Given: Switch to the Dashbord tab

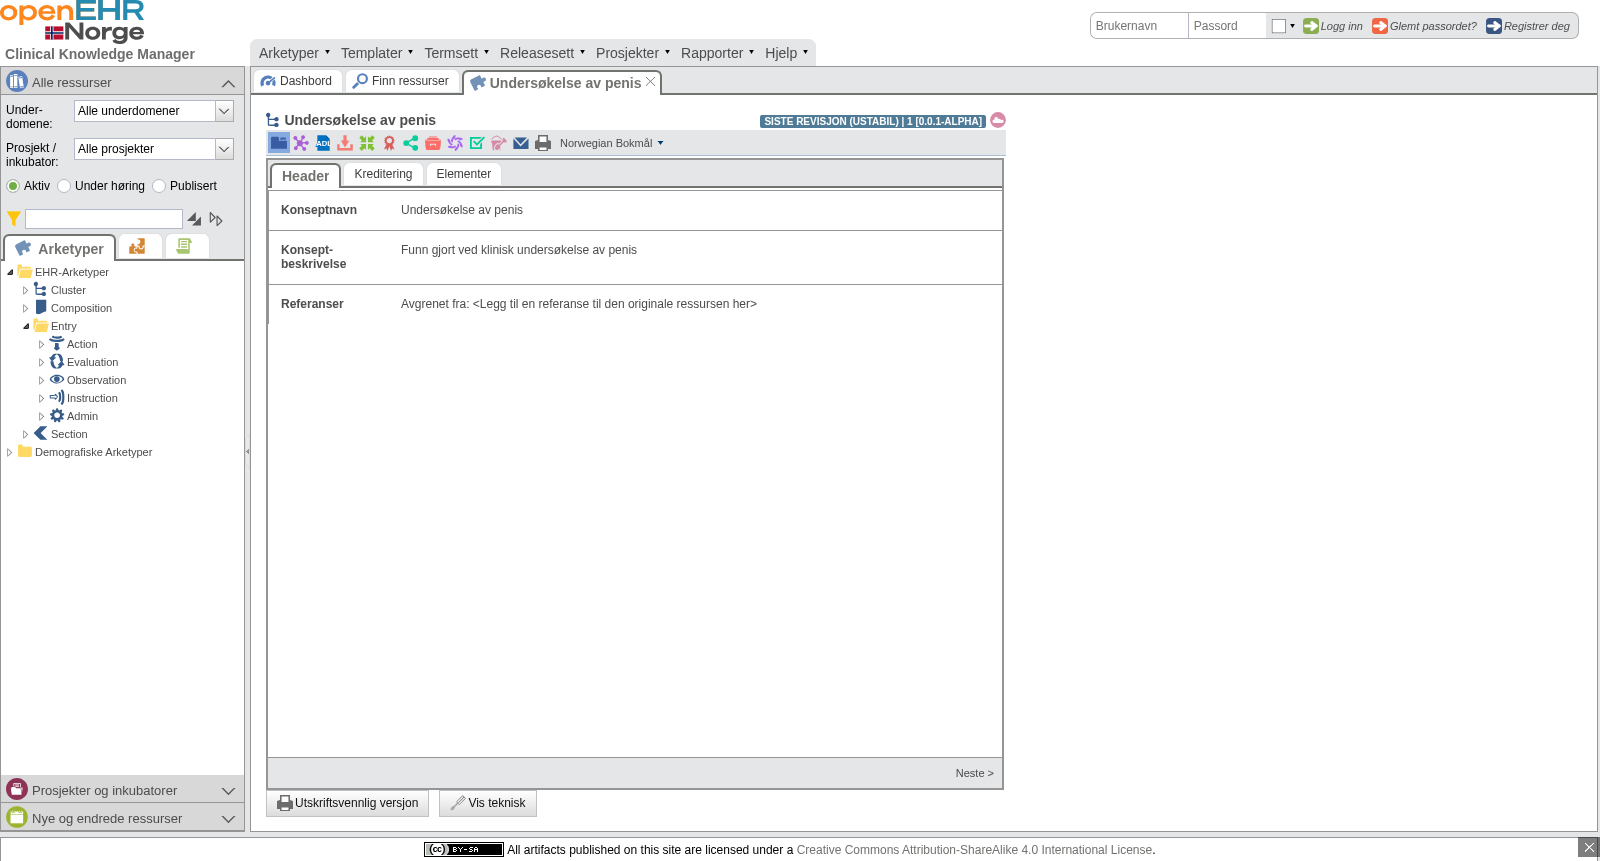Looking at the screenshot, I should 297,81.
